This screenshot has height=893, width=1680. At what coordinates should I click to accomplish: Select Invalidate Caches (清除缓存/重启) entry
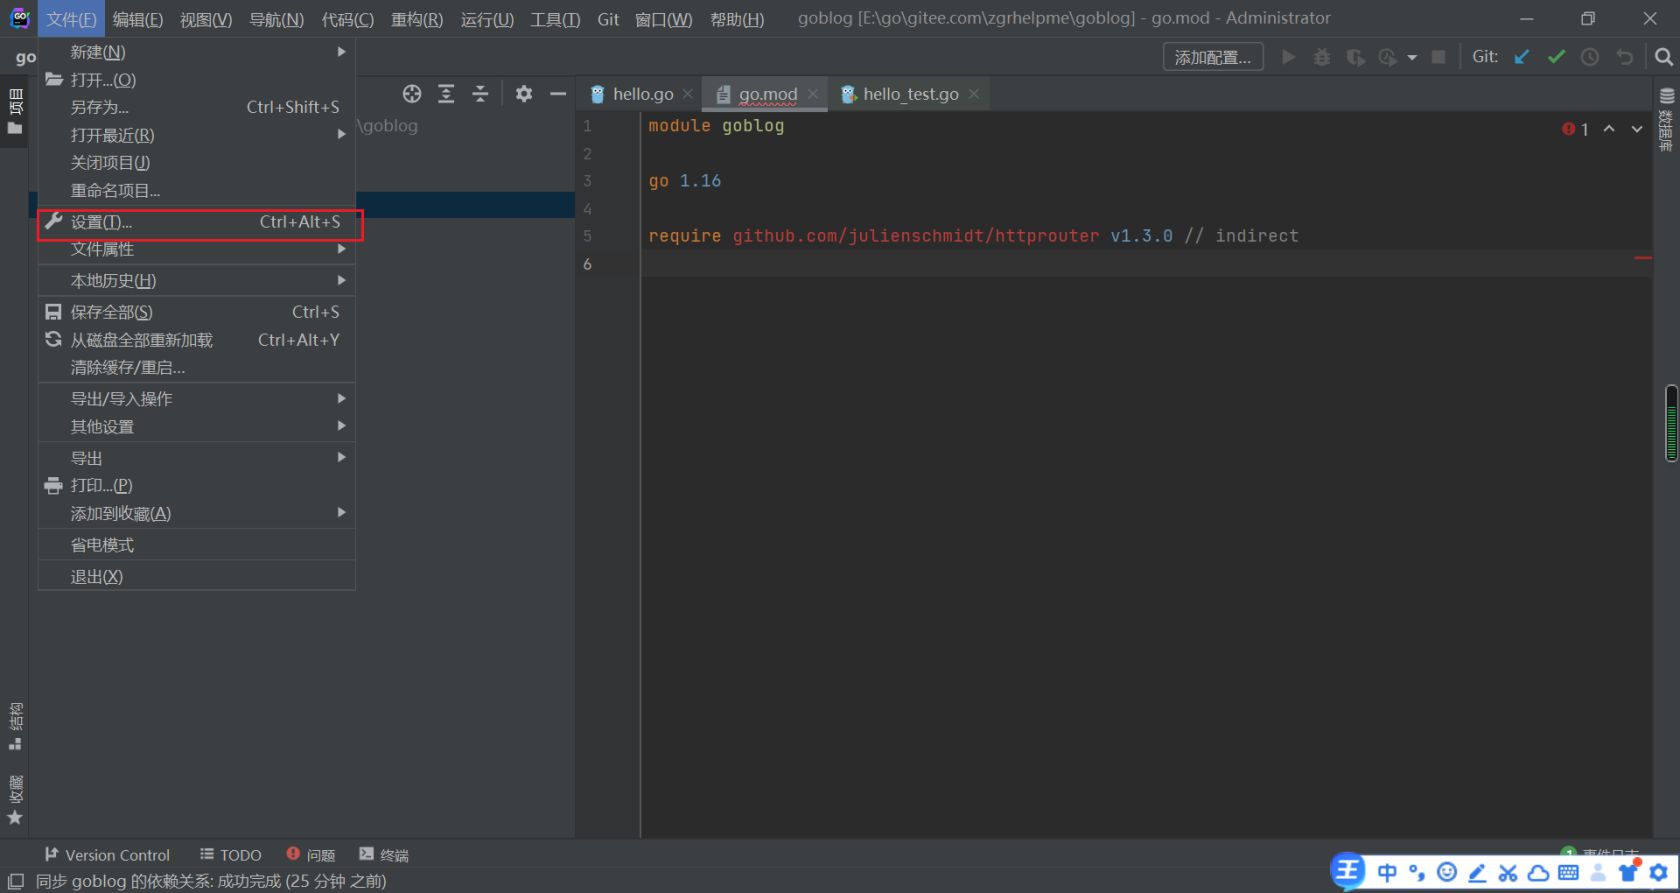coord(197,368)
